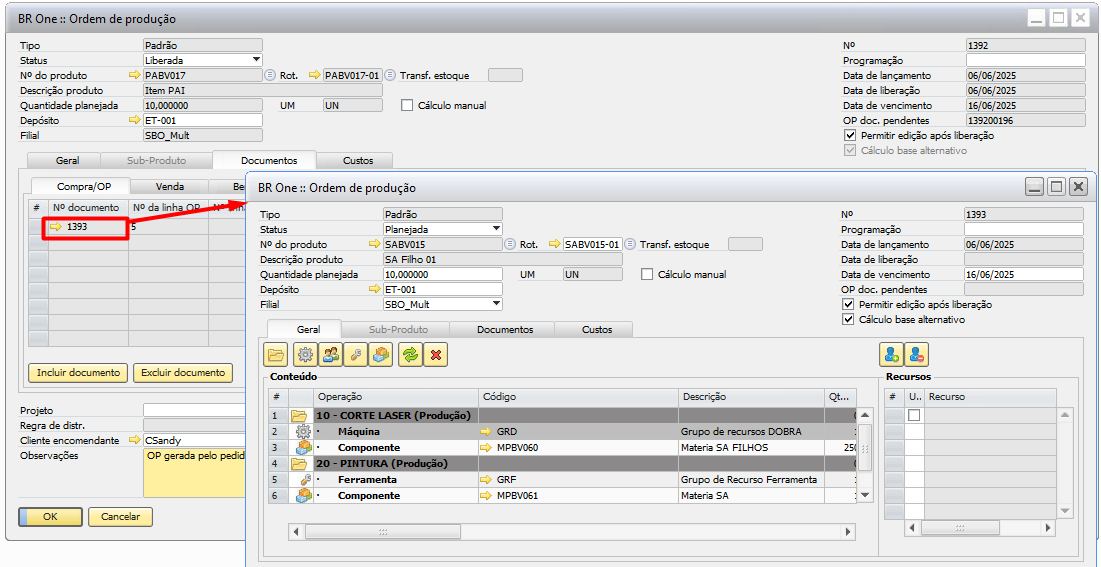Switch to Documentos tab in order 1393 window

click(x=505, y=330)
